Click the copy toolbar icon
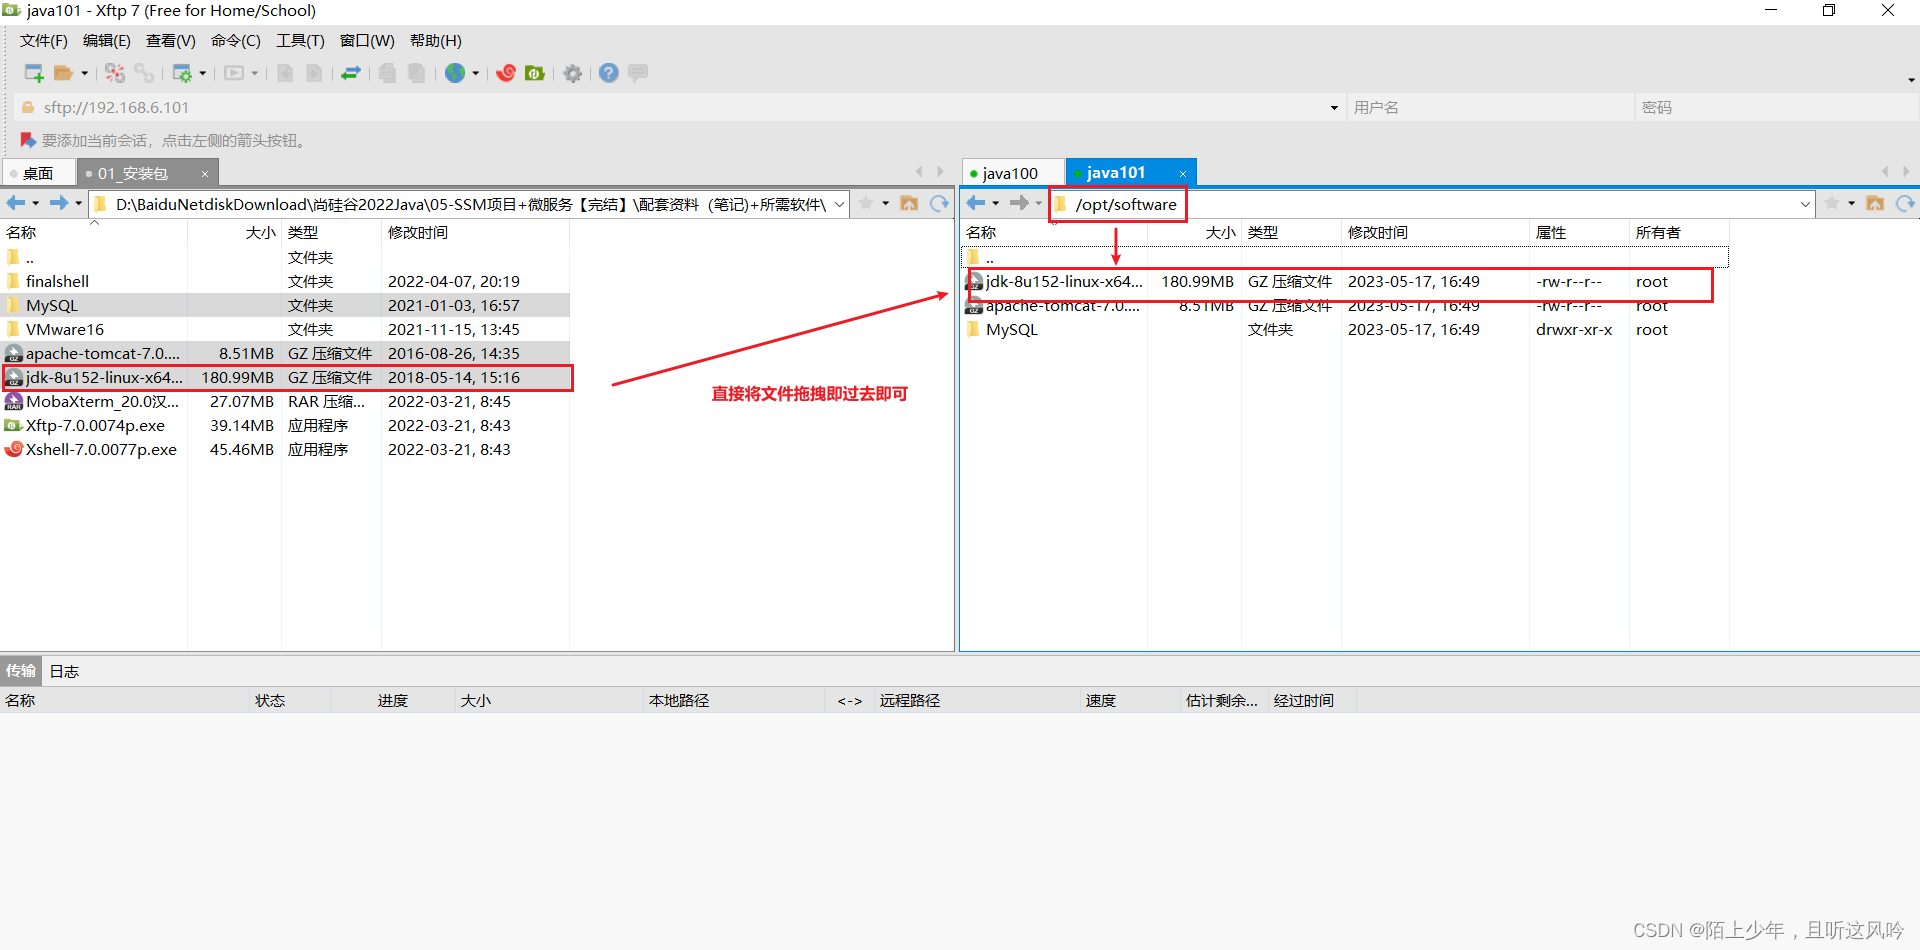This screenshot has width=1920, height=950. click(x=387, y=73)
